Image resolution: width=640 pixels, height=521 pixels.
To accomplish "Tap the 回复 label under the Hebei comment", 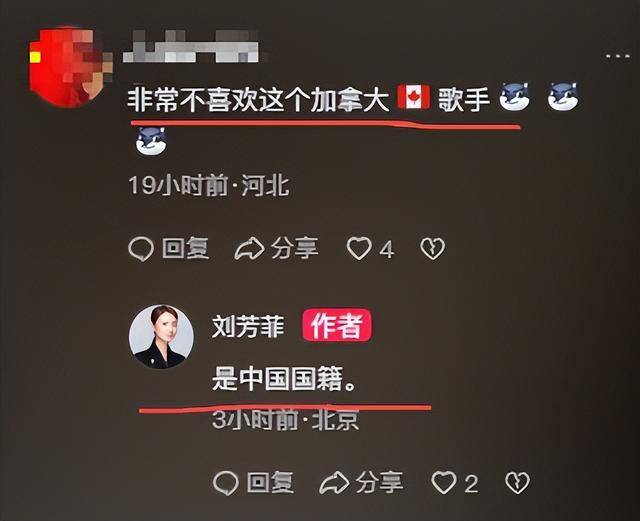I will coord(186,248).
